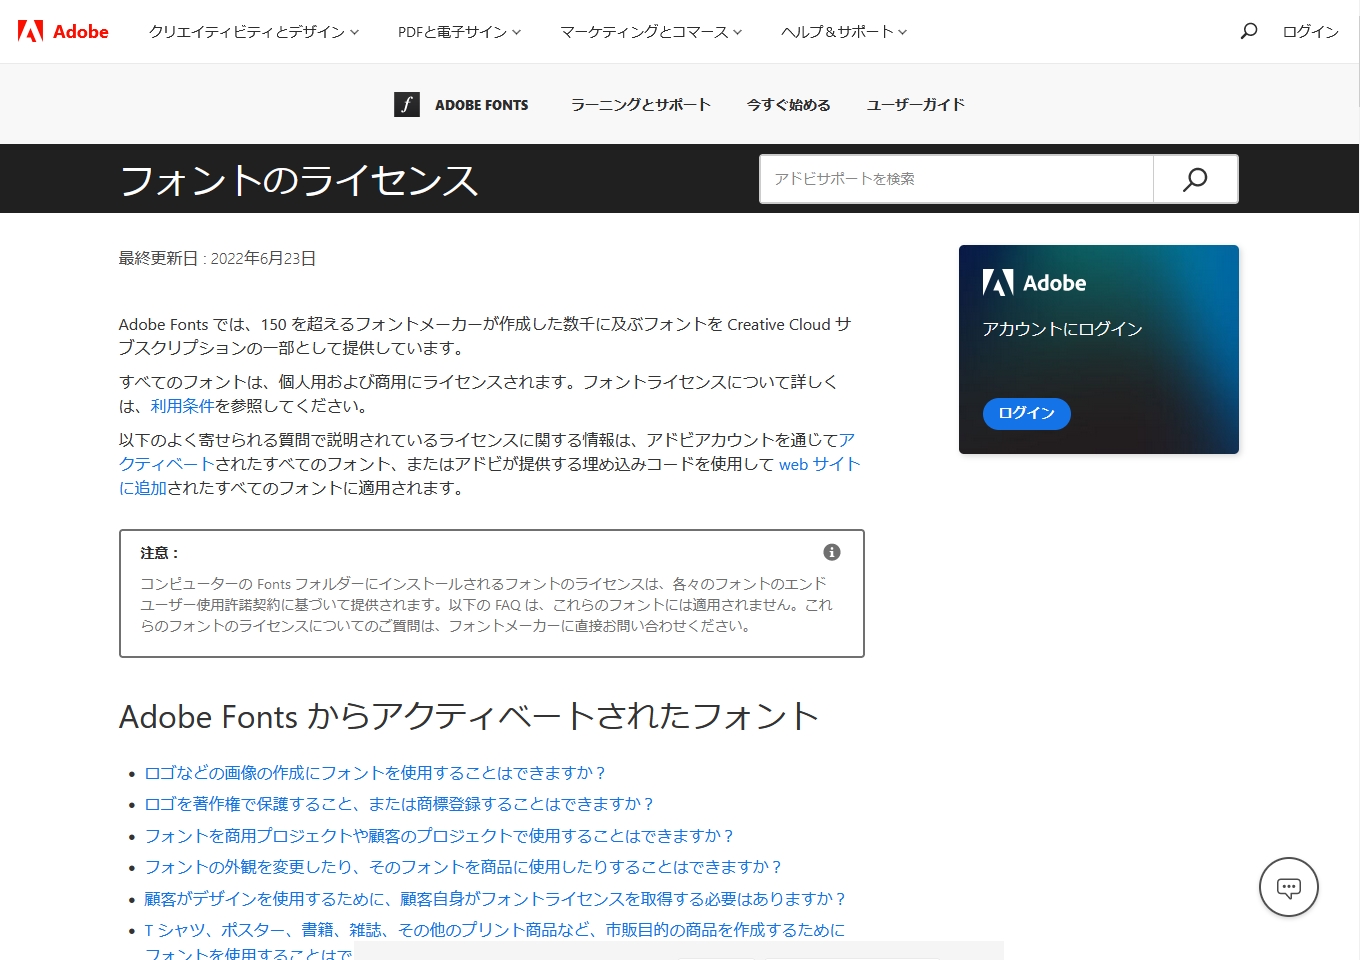Open ユーザーガイド tab
Screen dimensions: 1360x960
[916, 105]
